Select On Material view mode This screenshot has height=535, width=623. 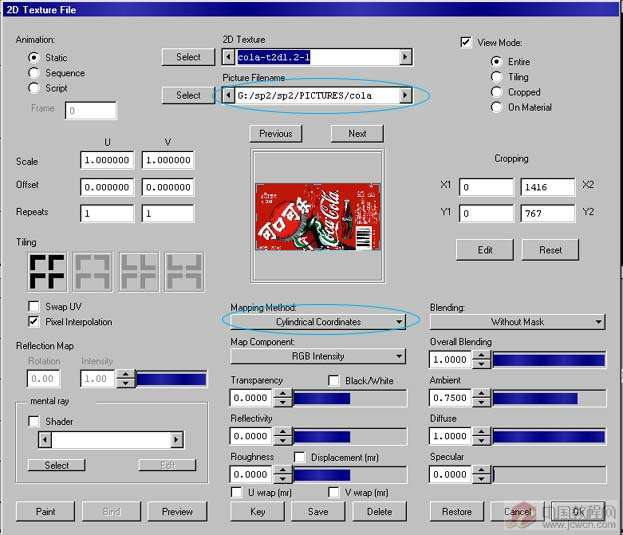[x=496, y=107]
